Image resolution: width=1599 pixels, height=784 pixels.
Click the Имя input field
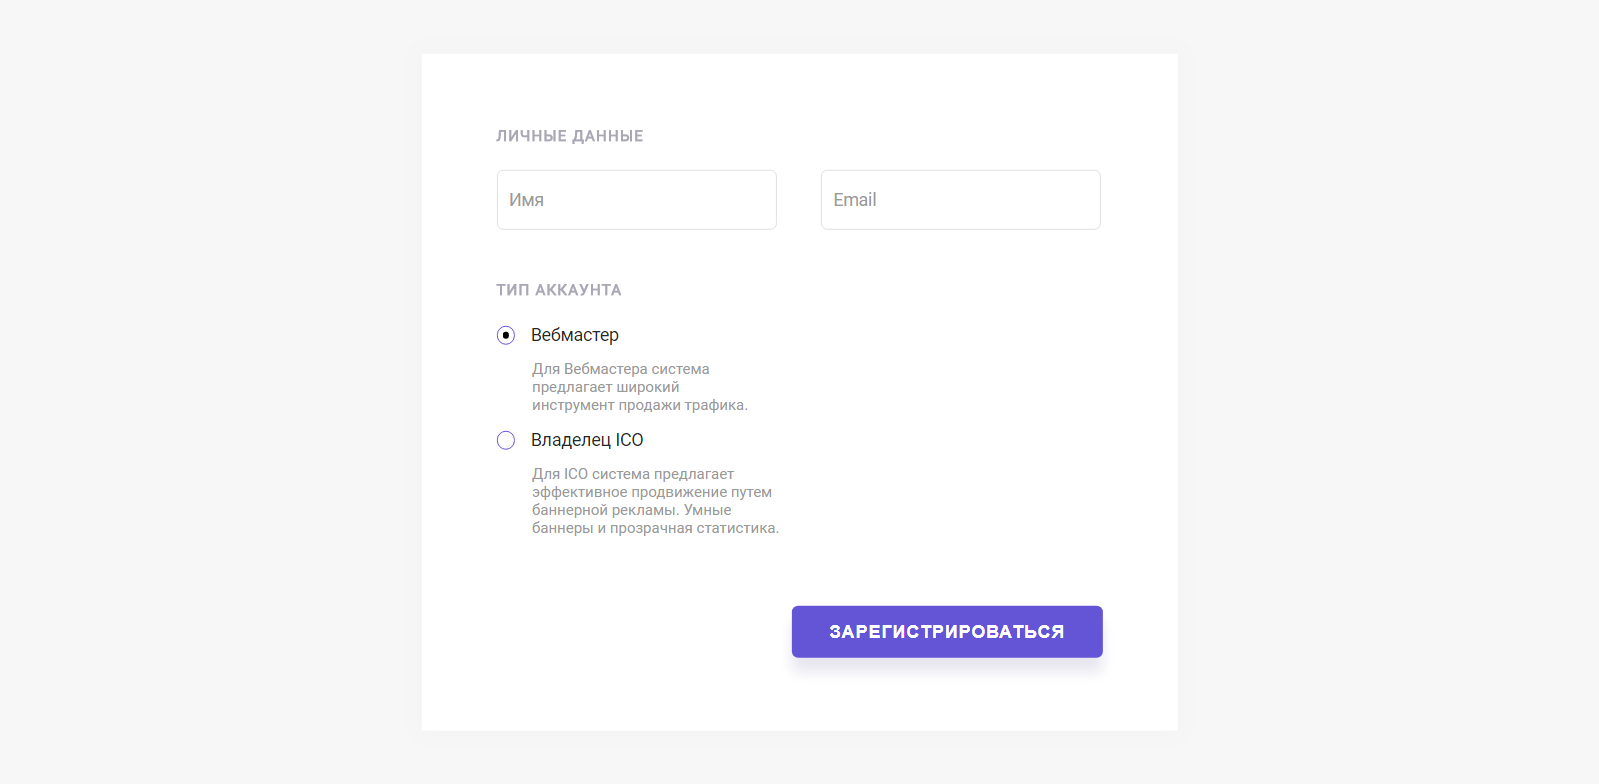(x=636, y=200)
